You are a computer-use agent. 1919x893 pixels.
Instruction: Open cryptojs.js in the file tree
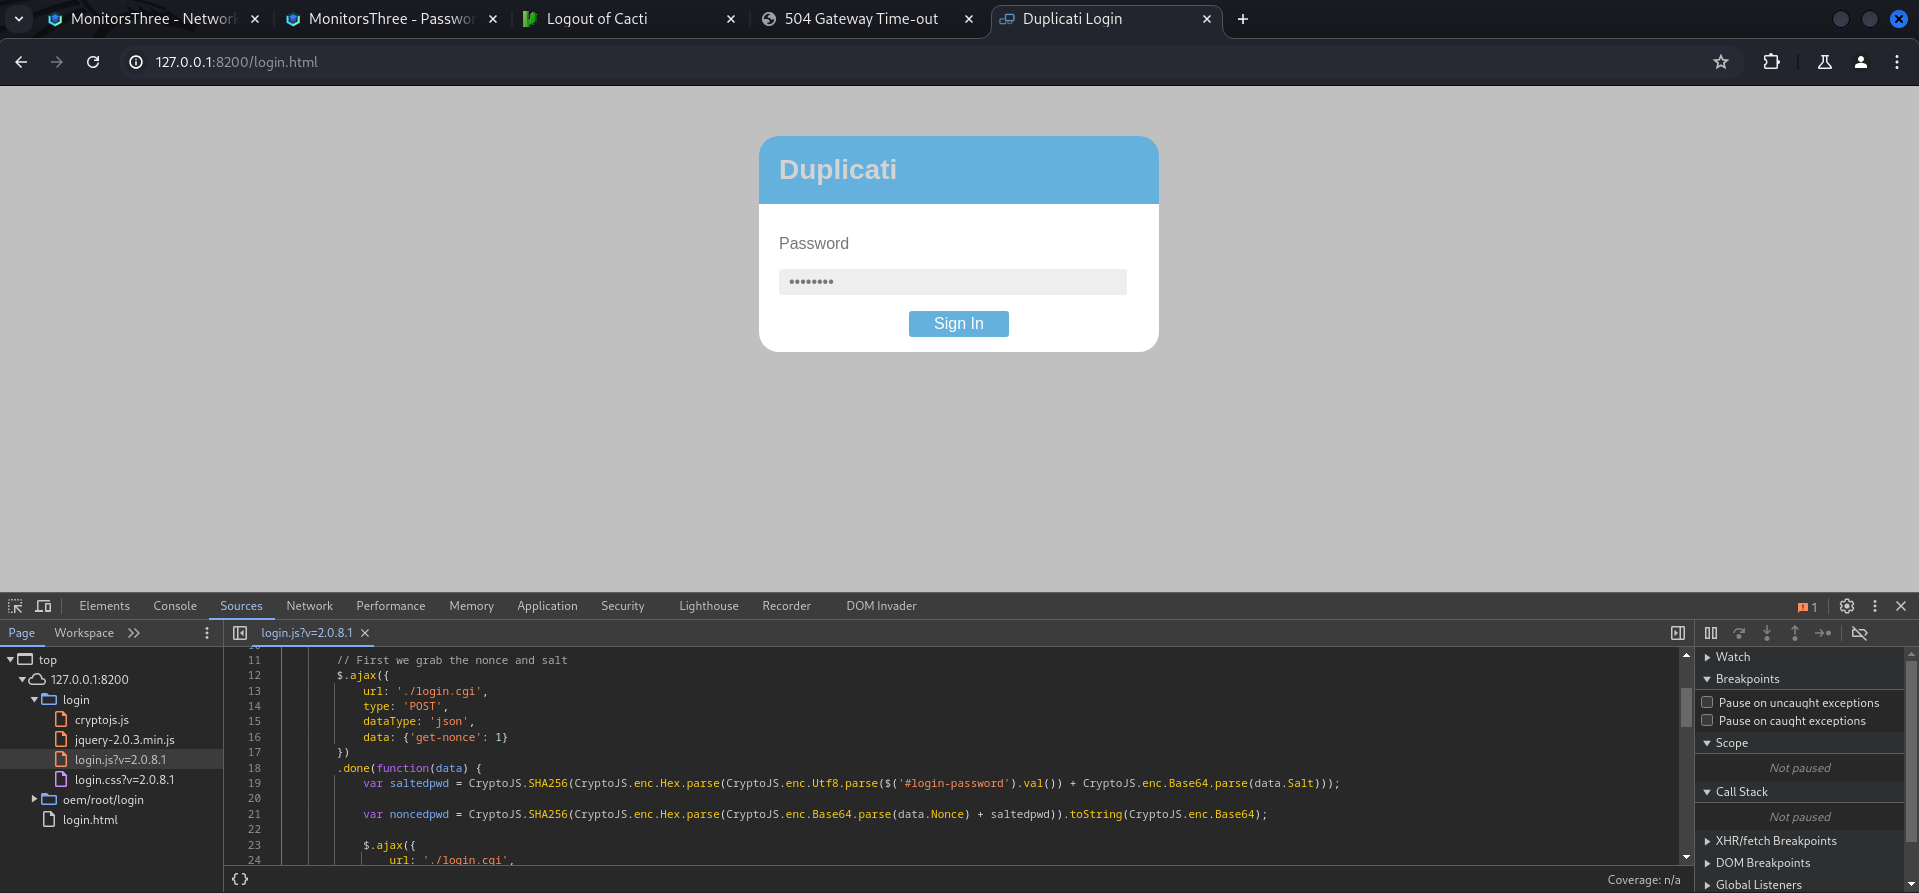102,720
